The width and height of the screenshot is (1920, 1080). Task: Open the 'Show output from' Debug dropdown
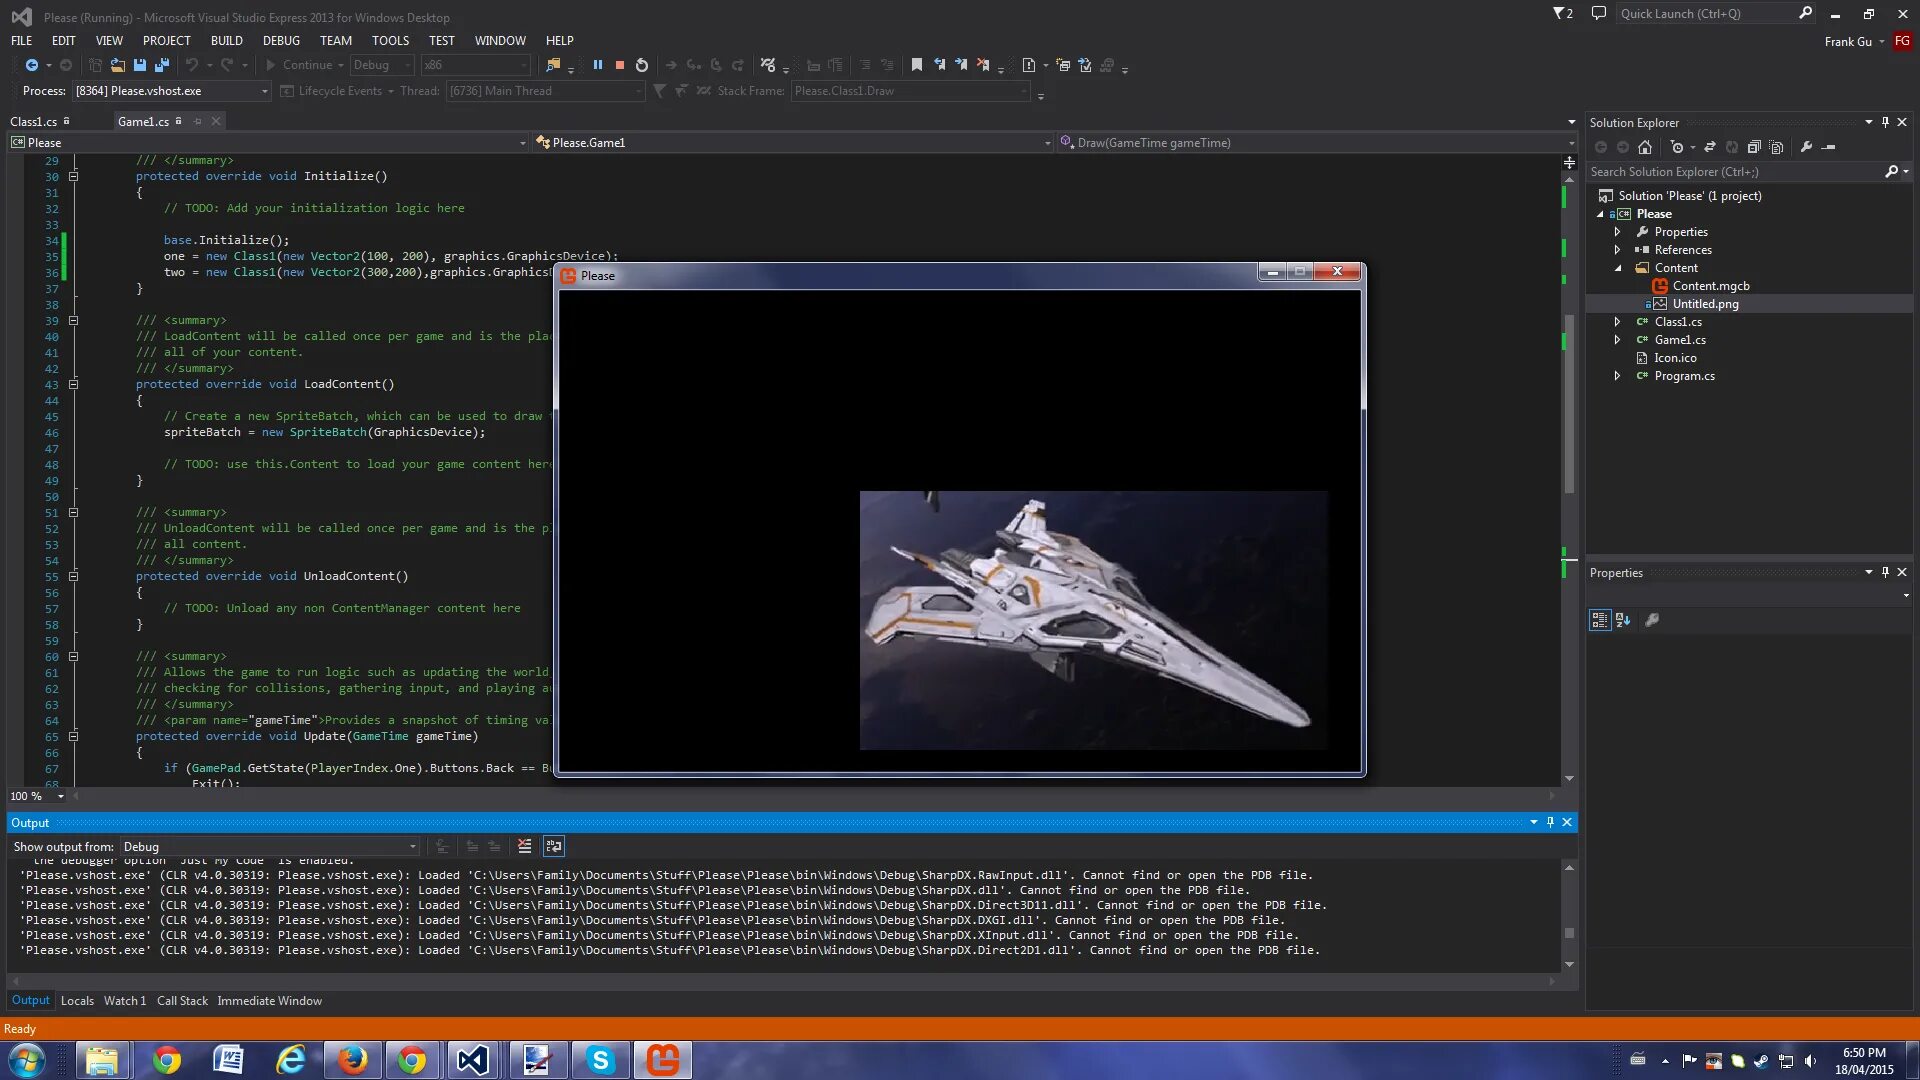411,847
